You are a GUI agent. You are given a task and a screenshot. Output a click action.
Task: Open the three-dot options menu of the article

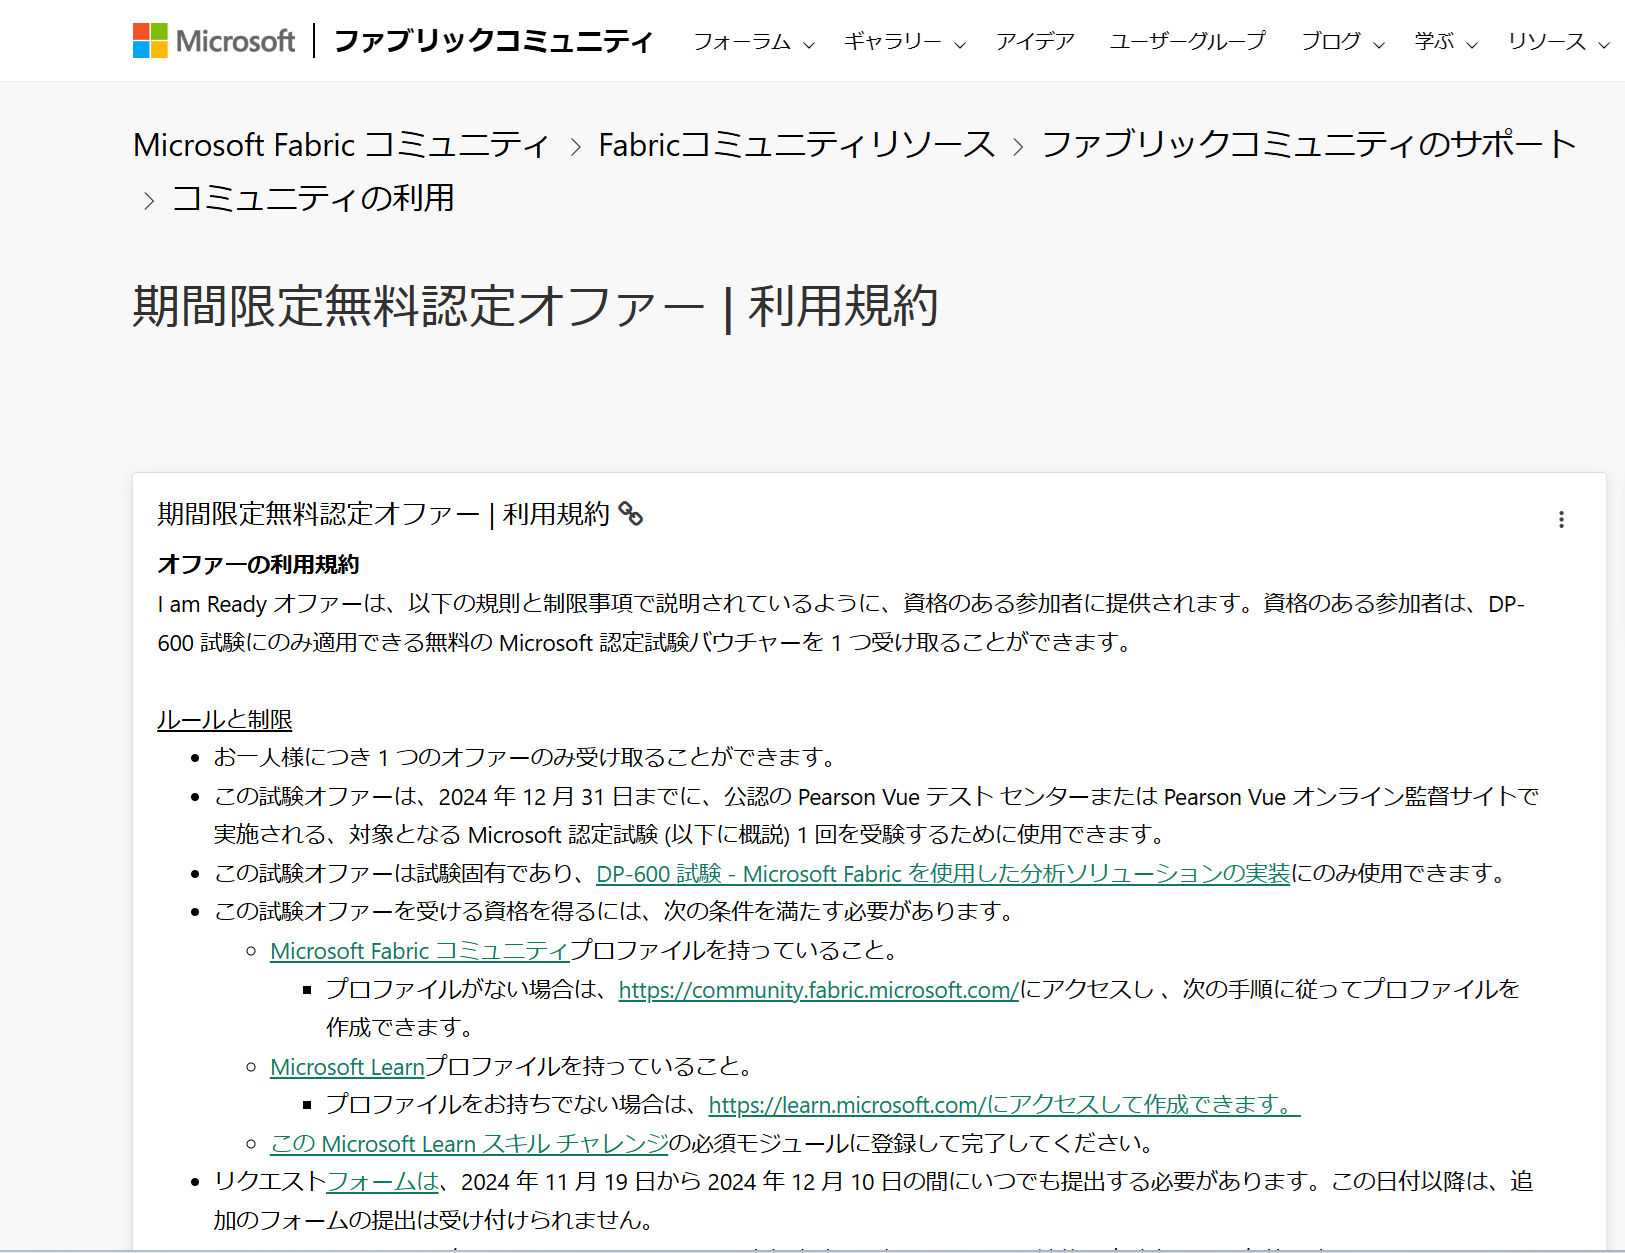point(1561,519)
